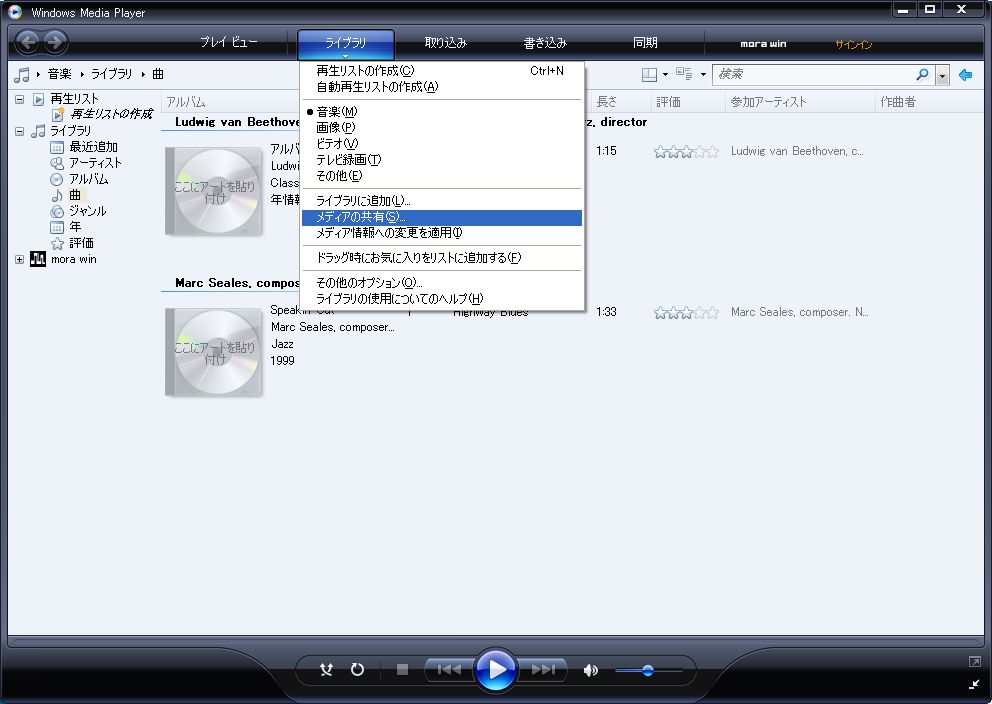Click the view options icon
The width and height of the screenshot is (992, 704).
[684, 74]
